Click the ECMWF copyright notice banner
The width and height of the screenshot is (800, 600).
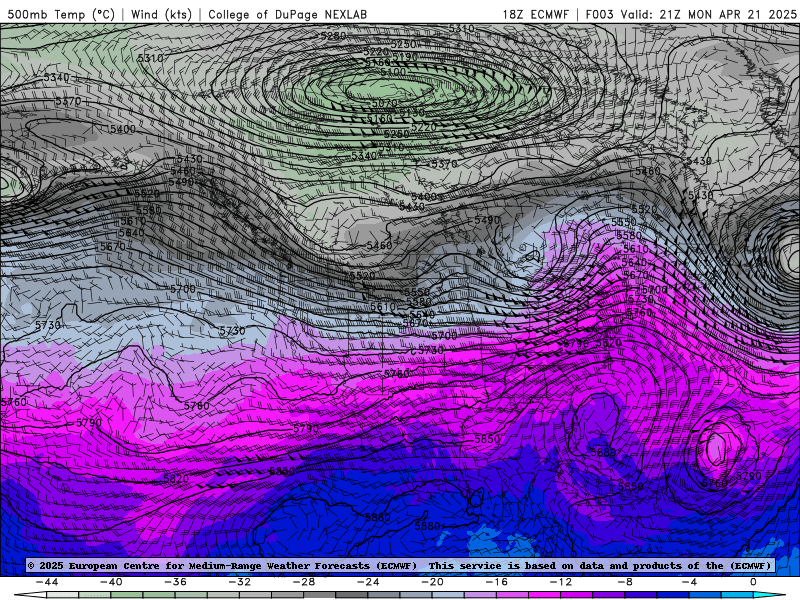(399, 565)
